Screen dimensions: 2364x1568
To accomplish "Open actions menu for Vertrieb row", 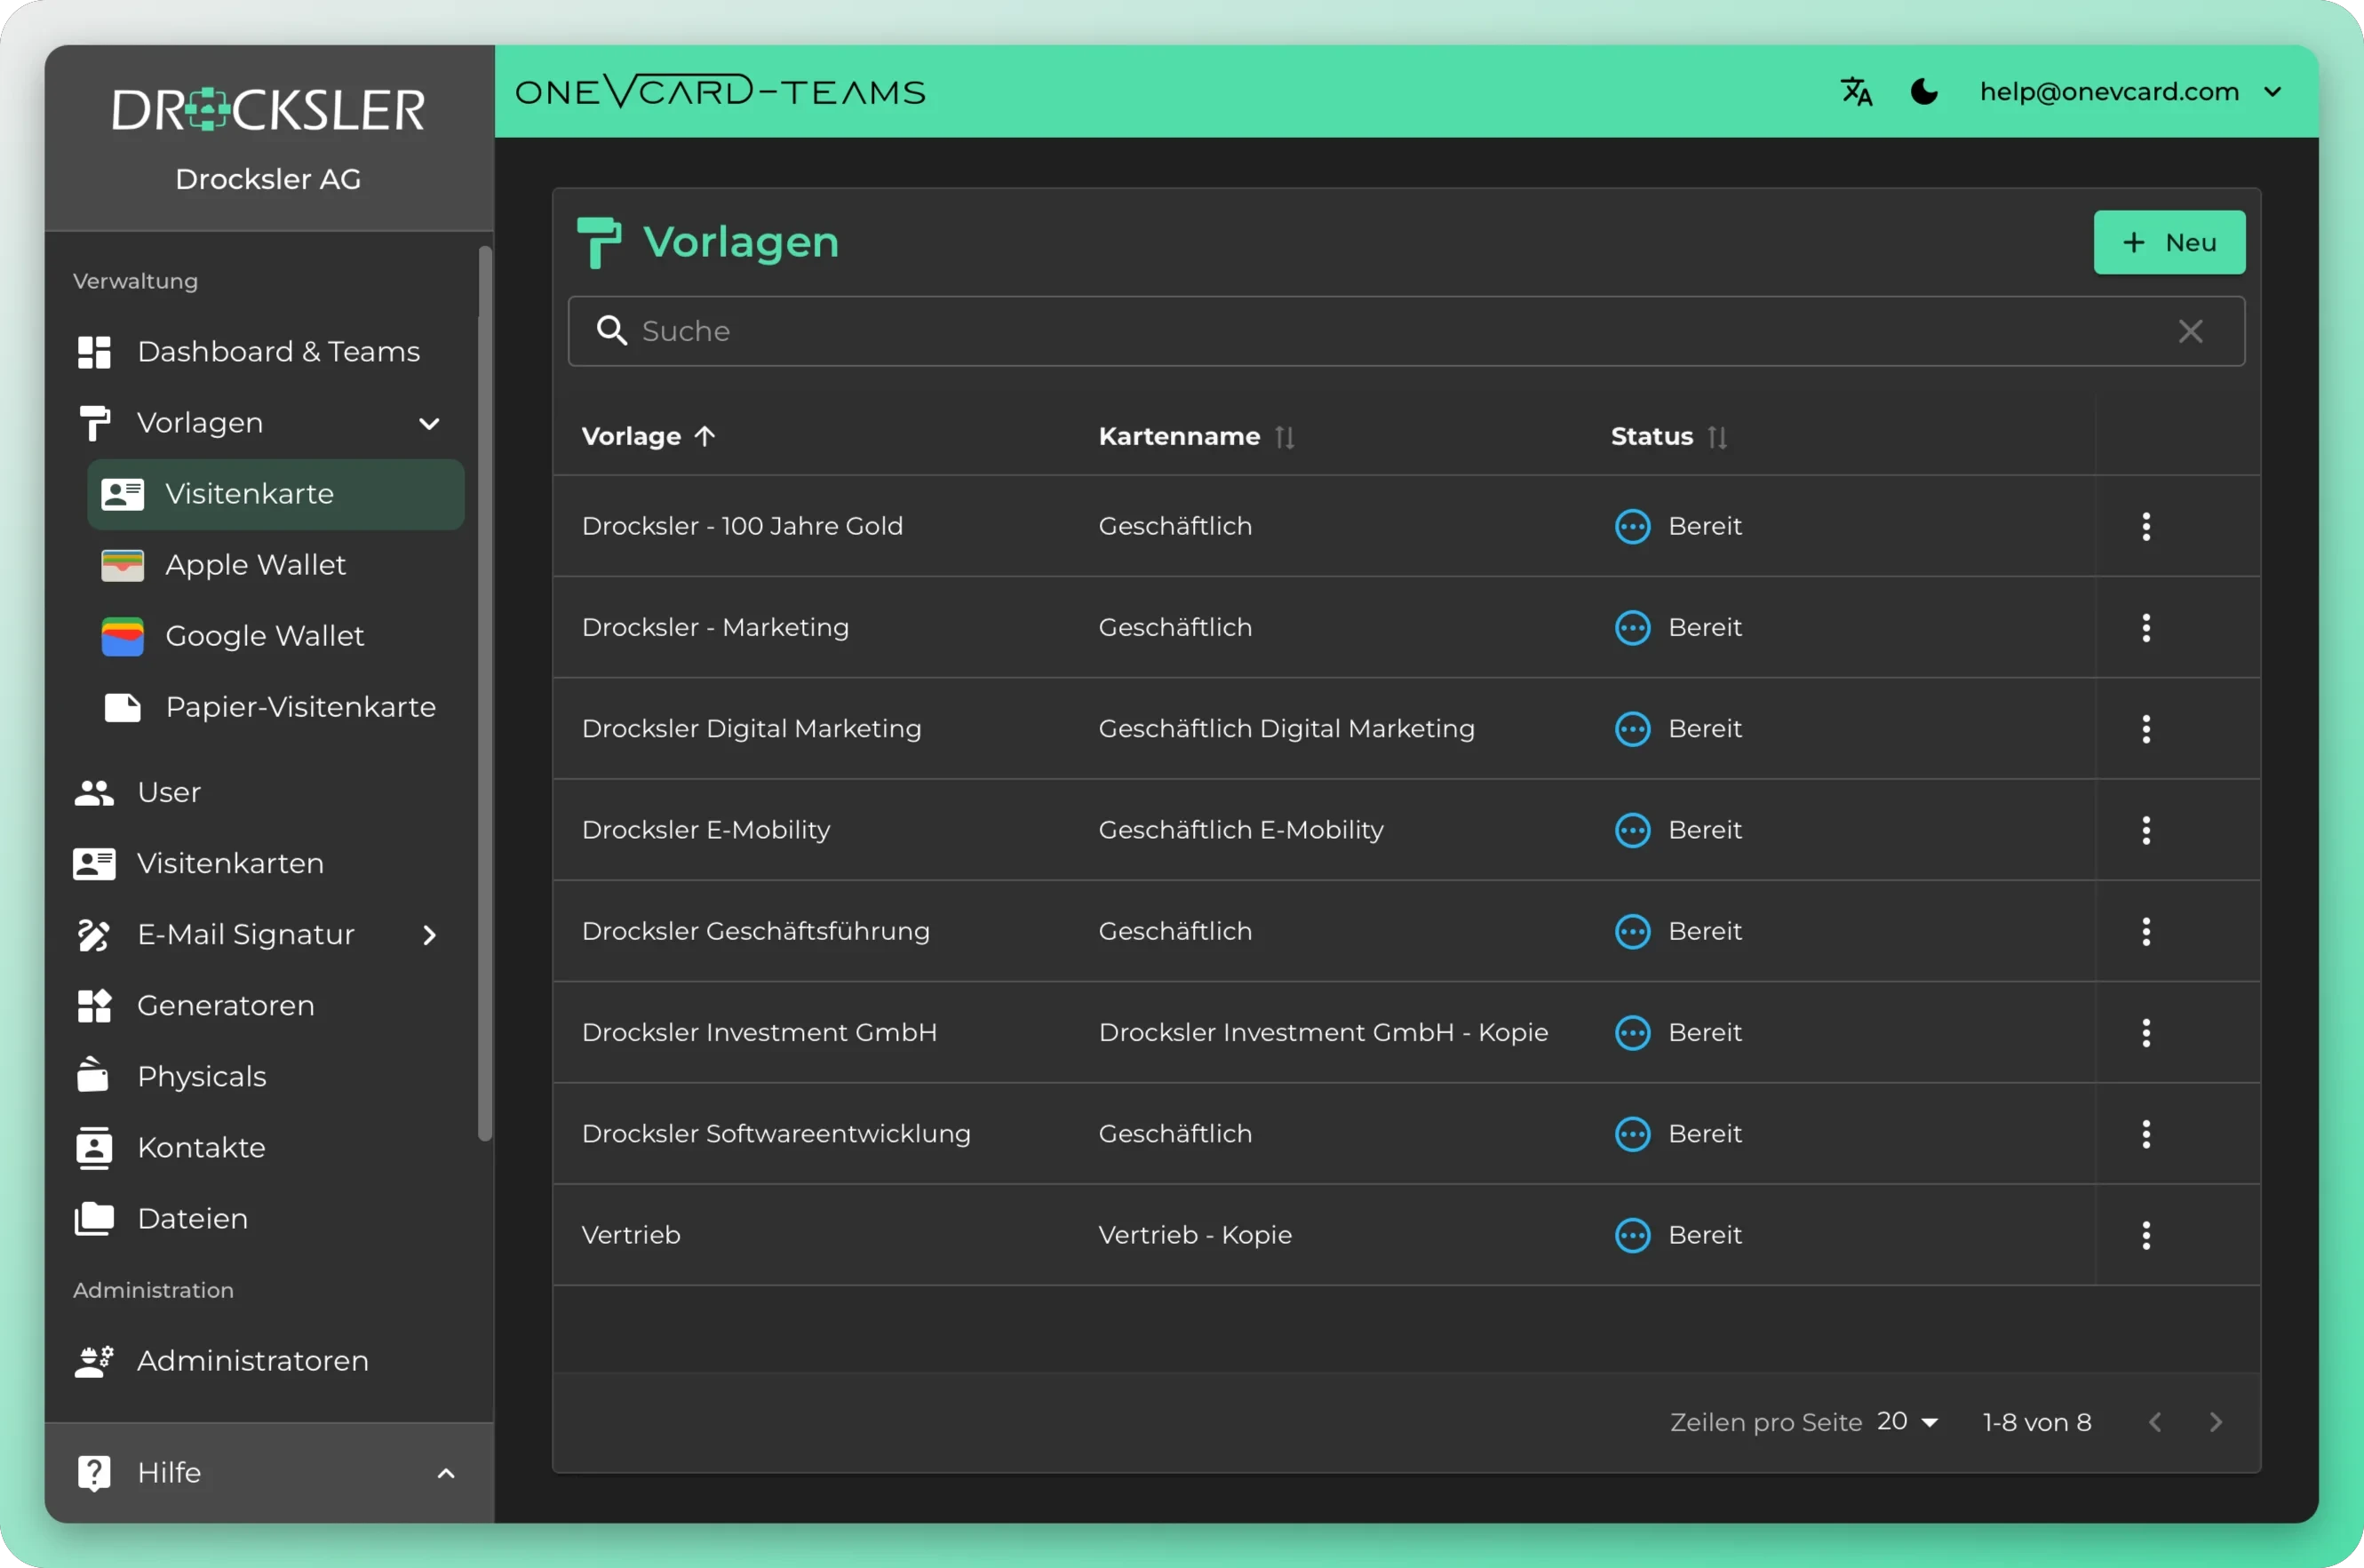I will click(x=2146, y=1235).
